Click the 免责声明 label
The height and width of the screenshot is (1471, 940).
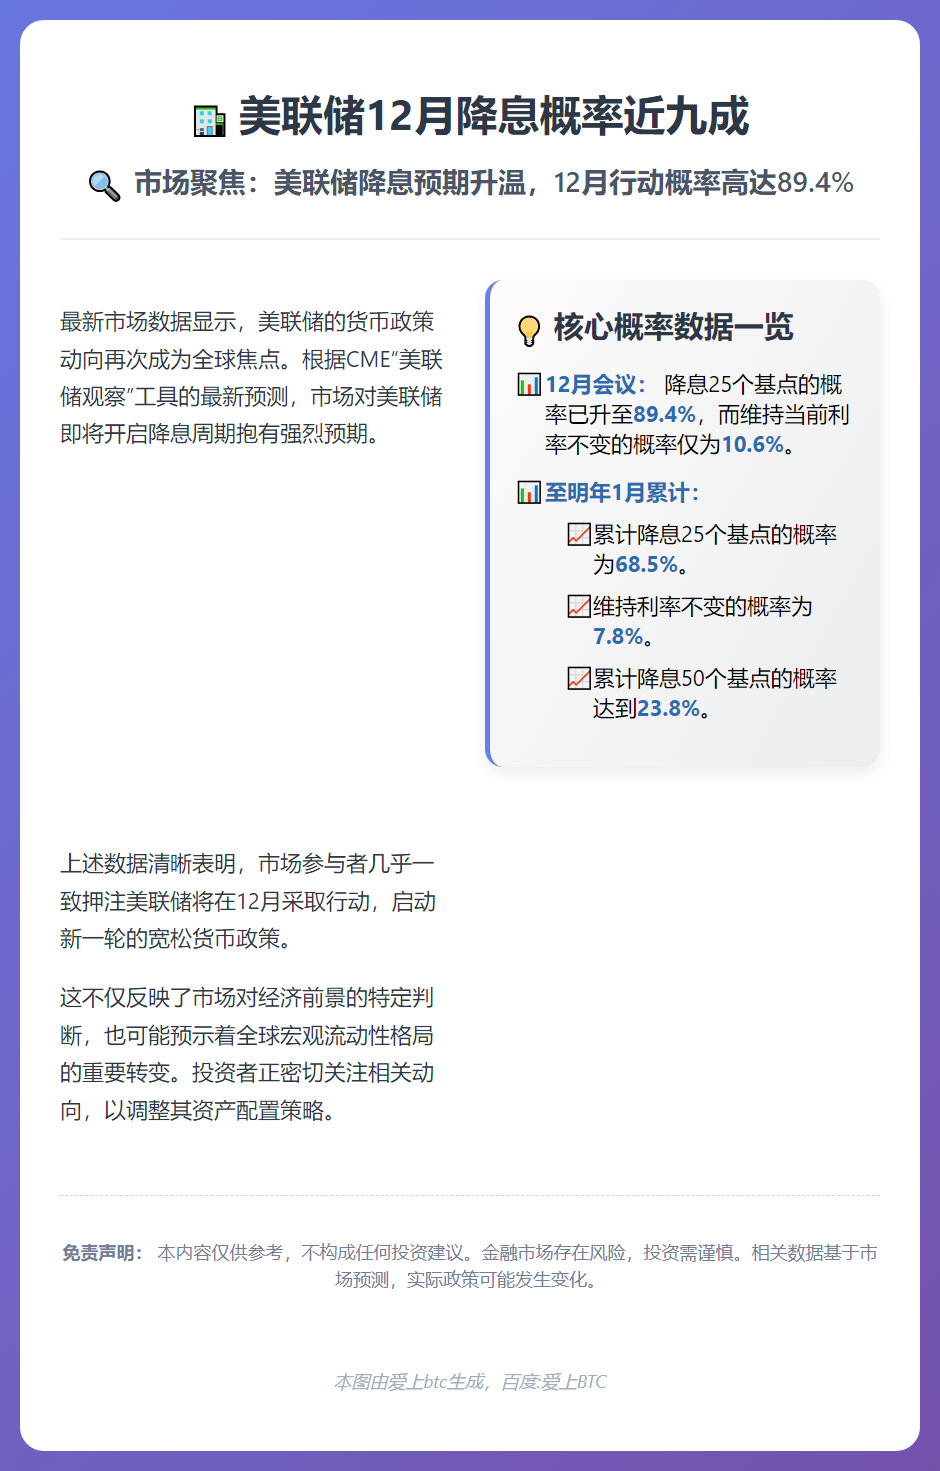[103, 1253]
